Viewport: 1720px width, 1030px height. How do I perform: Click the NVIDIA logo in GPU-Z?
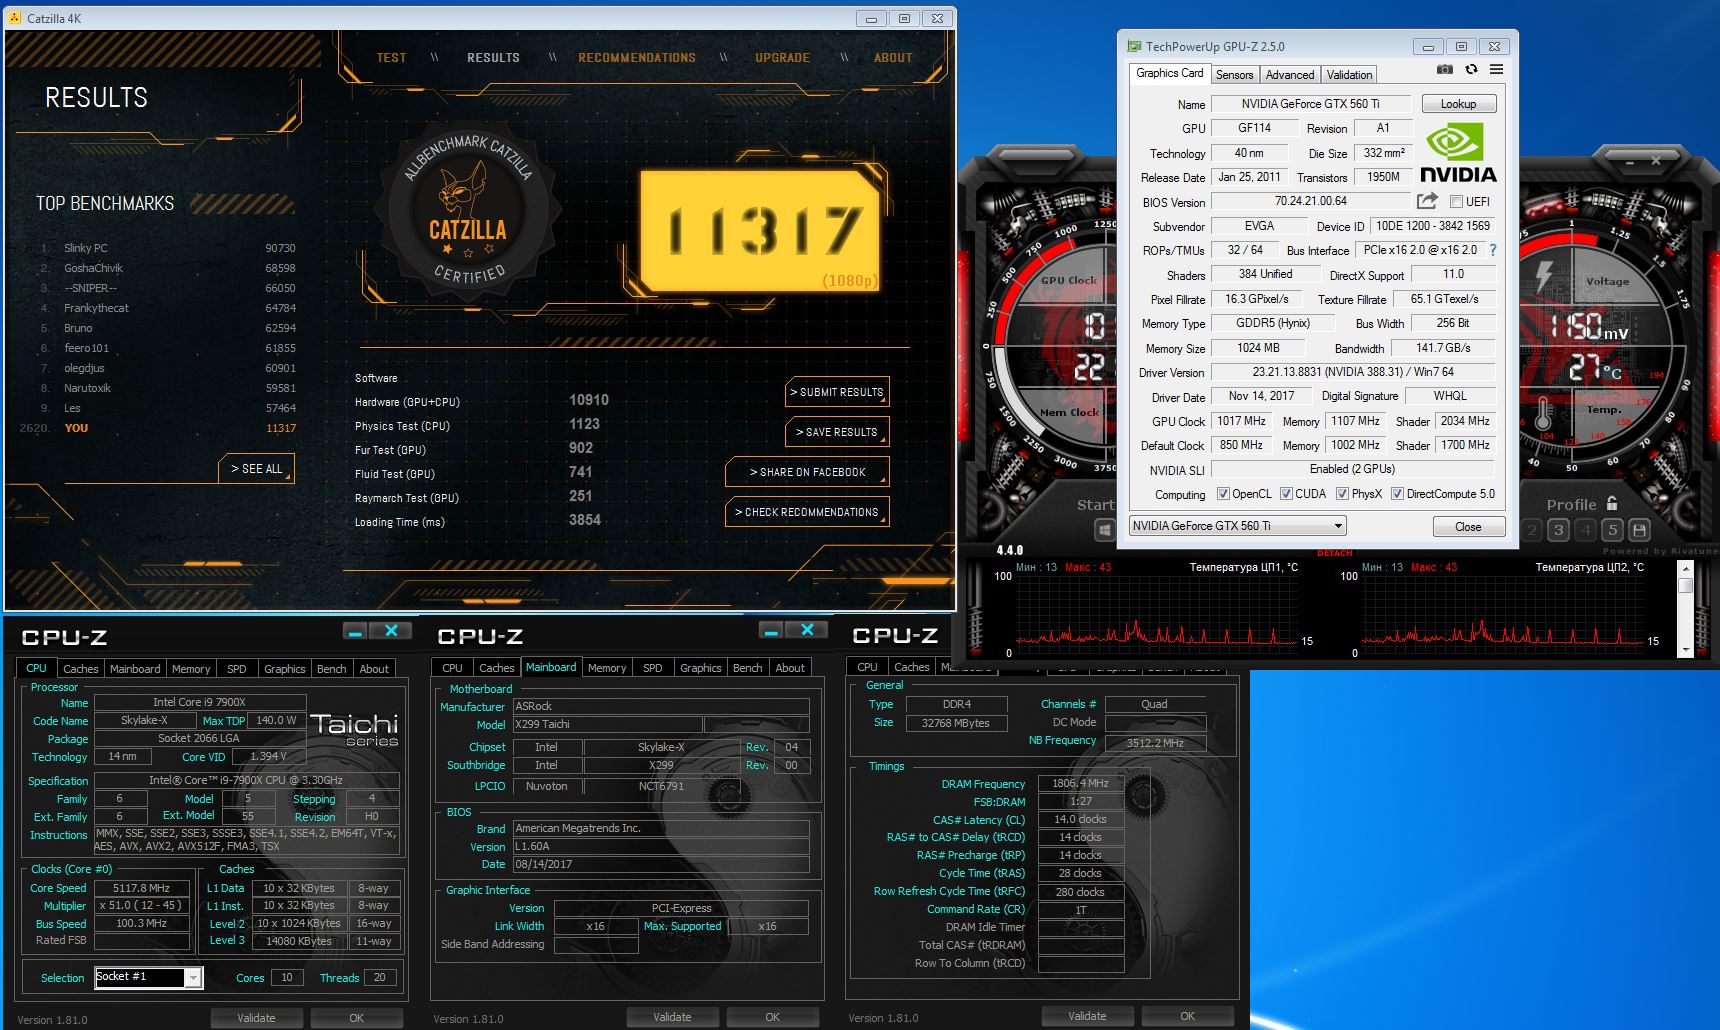pyautogui.click(x=1458, y=154)
